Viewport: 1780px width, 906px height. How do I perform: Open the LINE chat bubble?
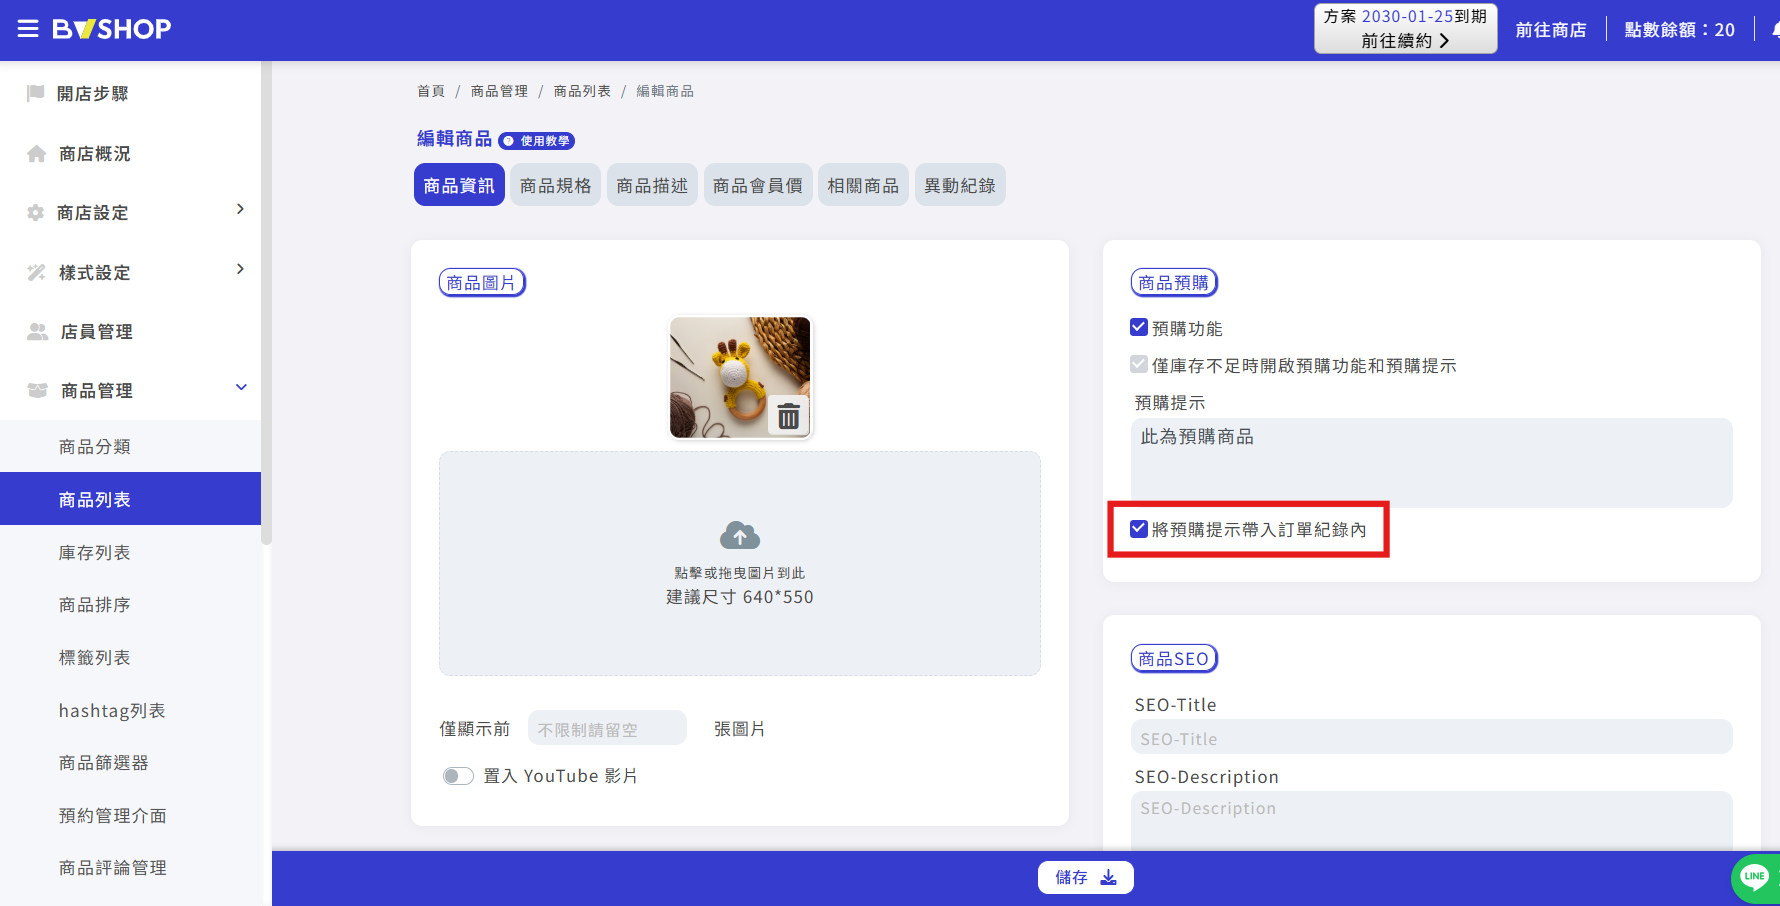1755,877
